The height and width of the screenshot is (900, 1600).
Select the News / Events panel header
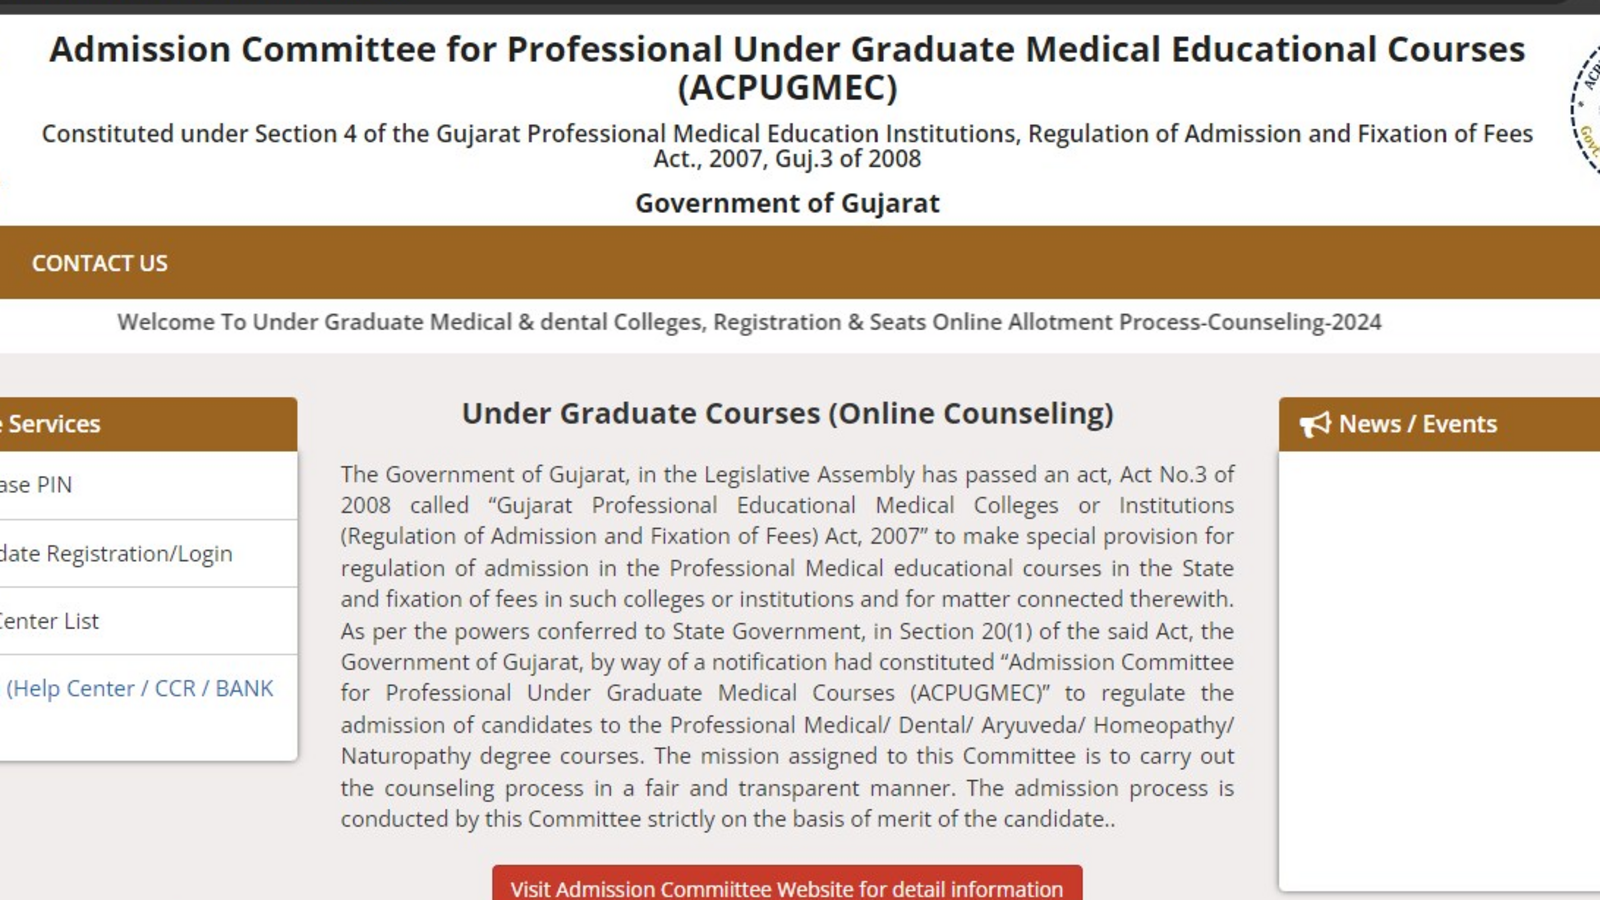click(x=1439, y=424)
